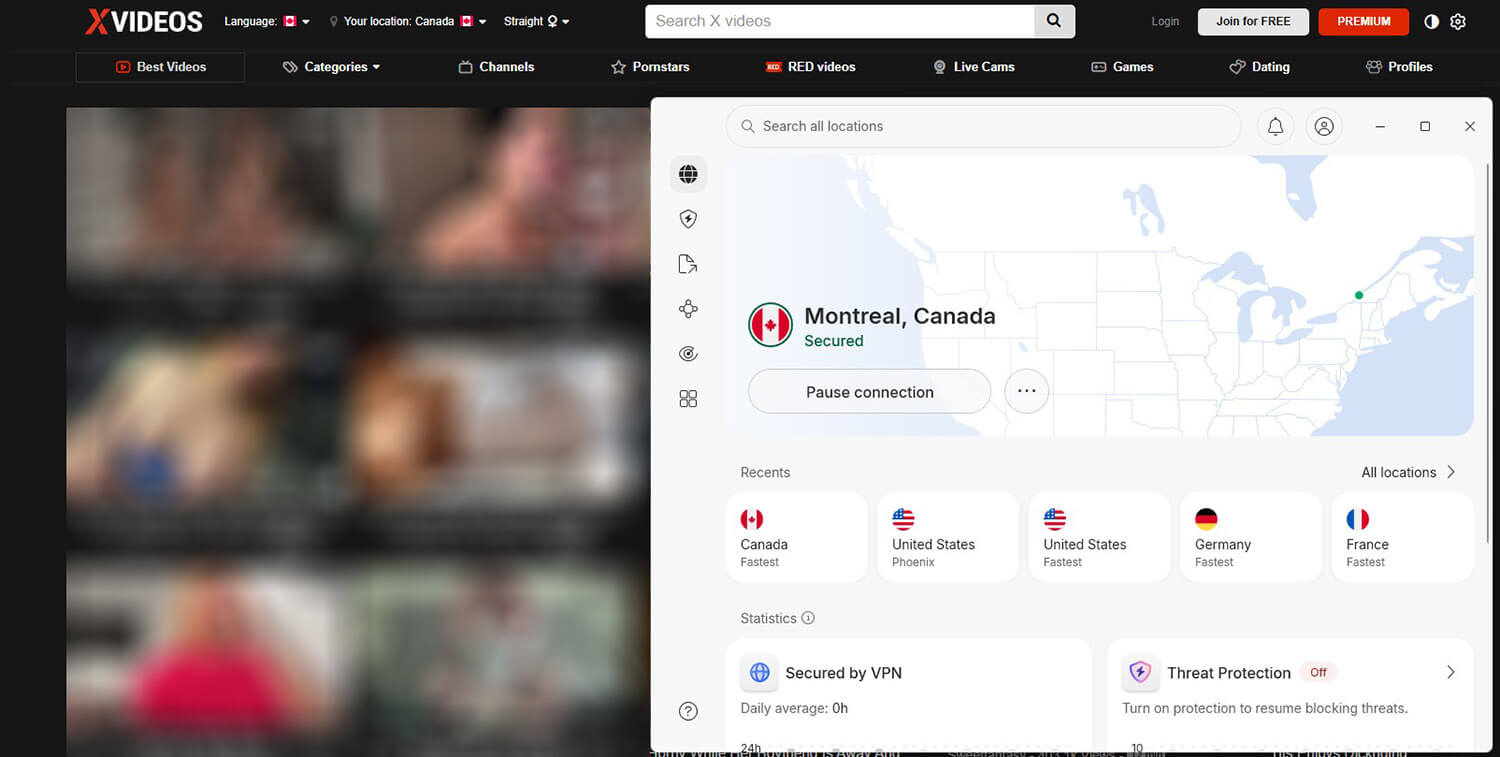Click the Montreal green server dot on map
Screen dimensions: 1500x757
click(x=1358, y=295)
